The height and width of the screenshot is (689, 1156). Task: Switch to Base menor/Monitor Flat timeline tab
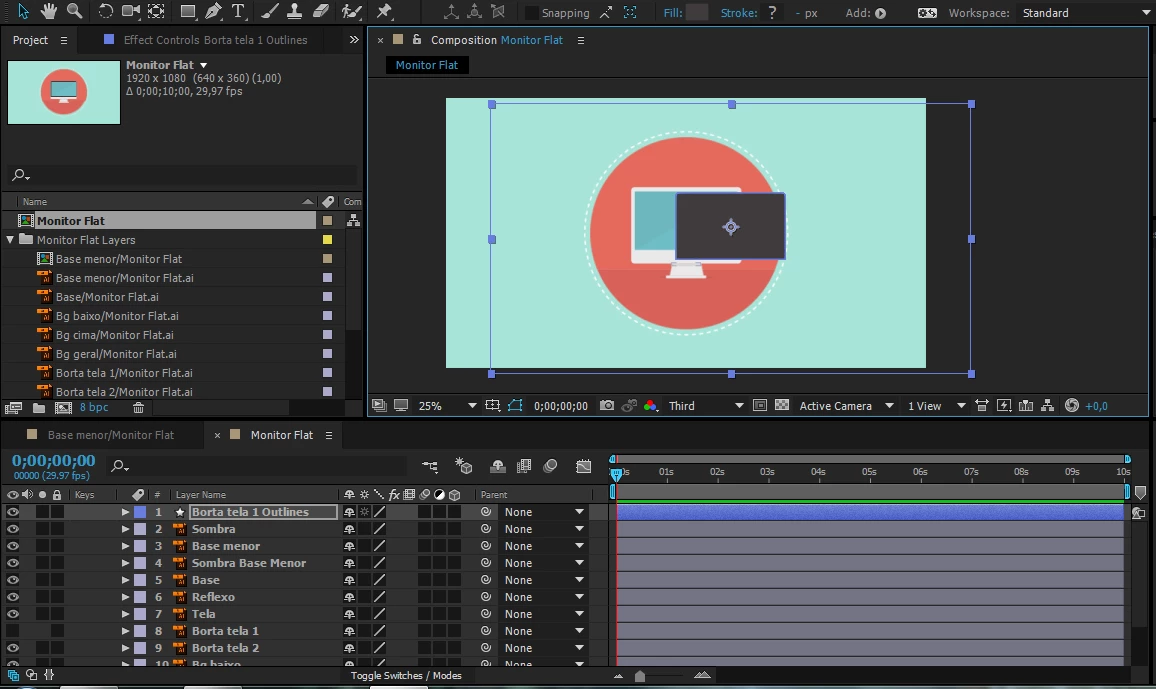(x=110, y=435)
